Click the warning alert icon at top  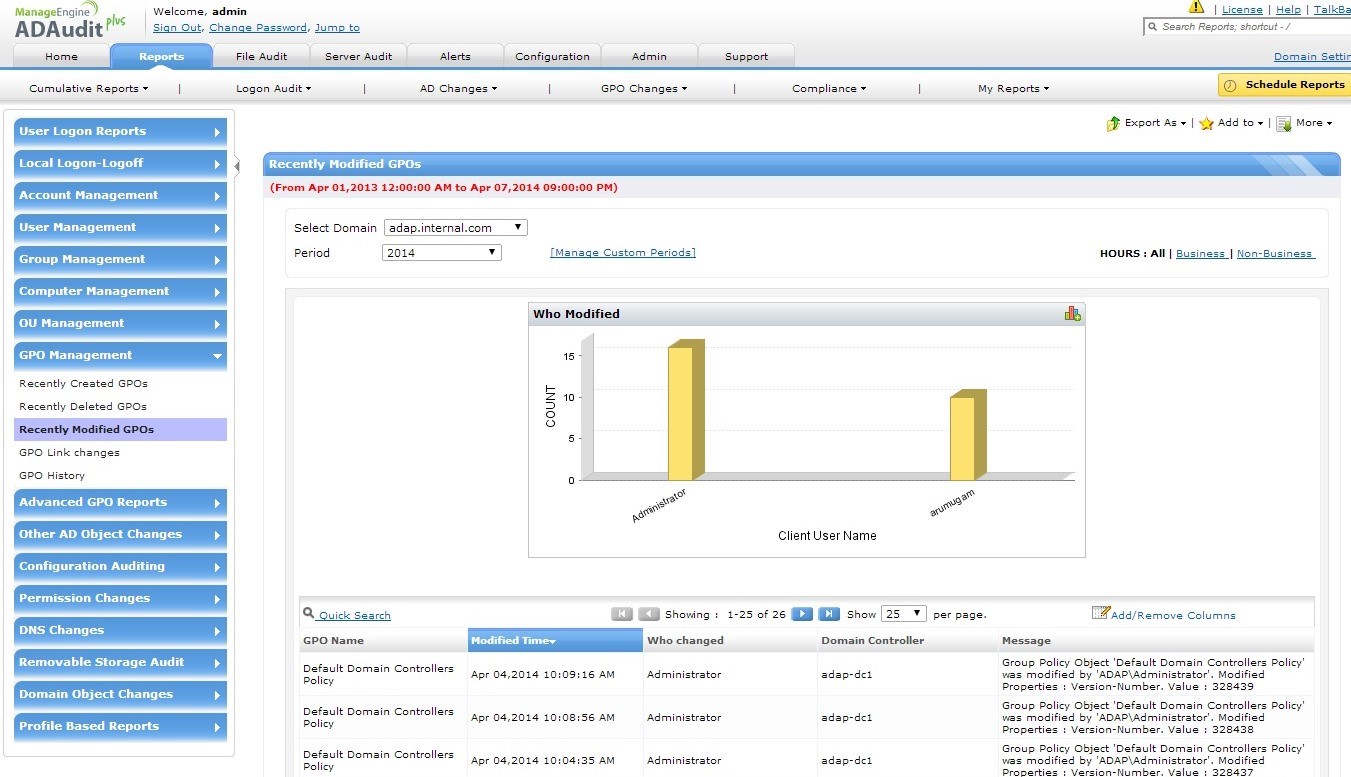1196,8
